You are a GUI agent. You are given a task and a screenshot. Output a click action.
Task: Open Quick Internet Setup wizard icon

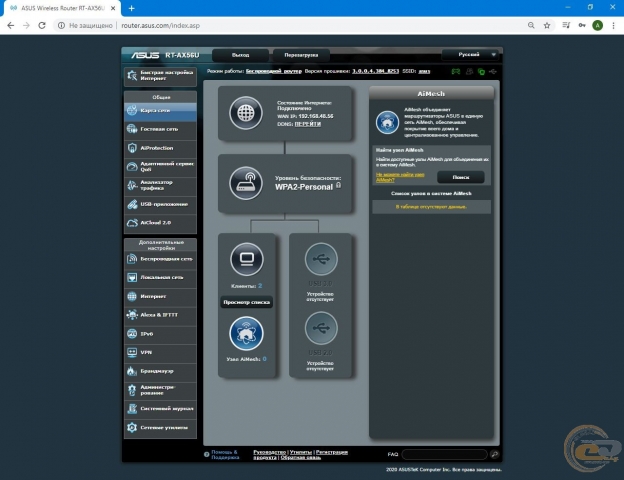[132, 75]
